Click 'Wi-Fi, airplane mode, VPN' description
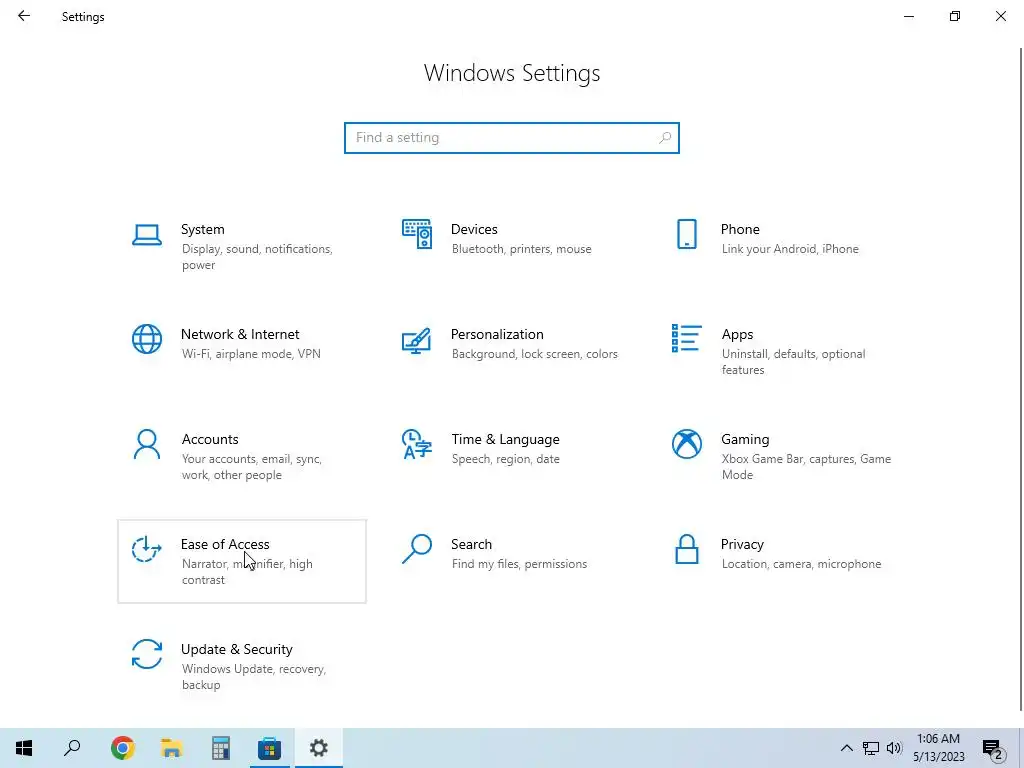This screenshot has width=1024, height=768. [x=251, y=354]
